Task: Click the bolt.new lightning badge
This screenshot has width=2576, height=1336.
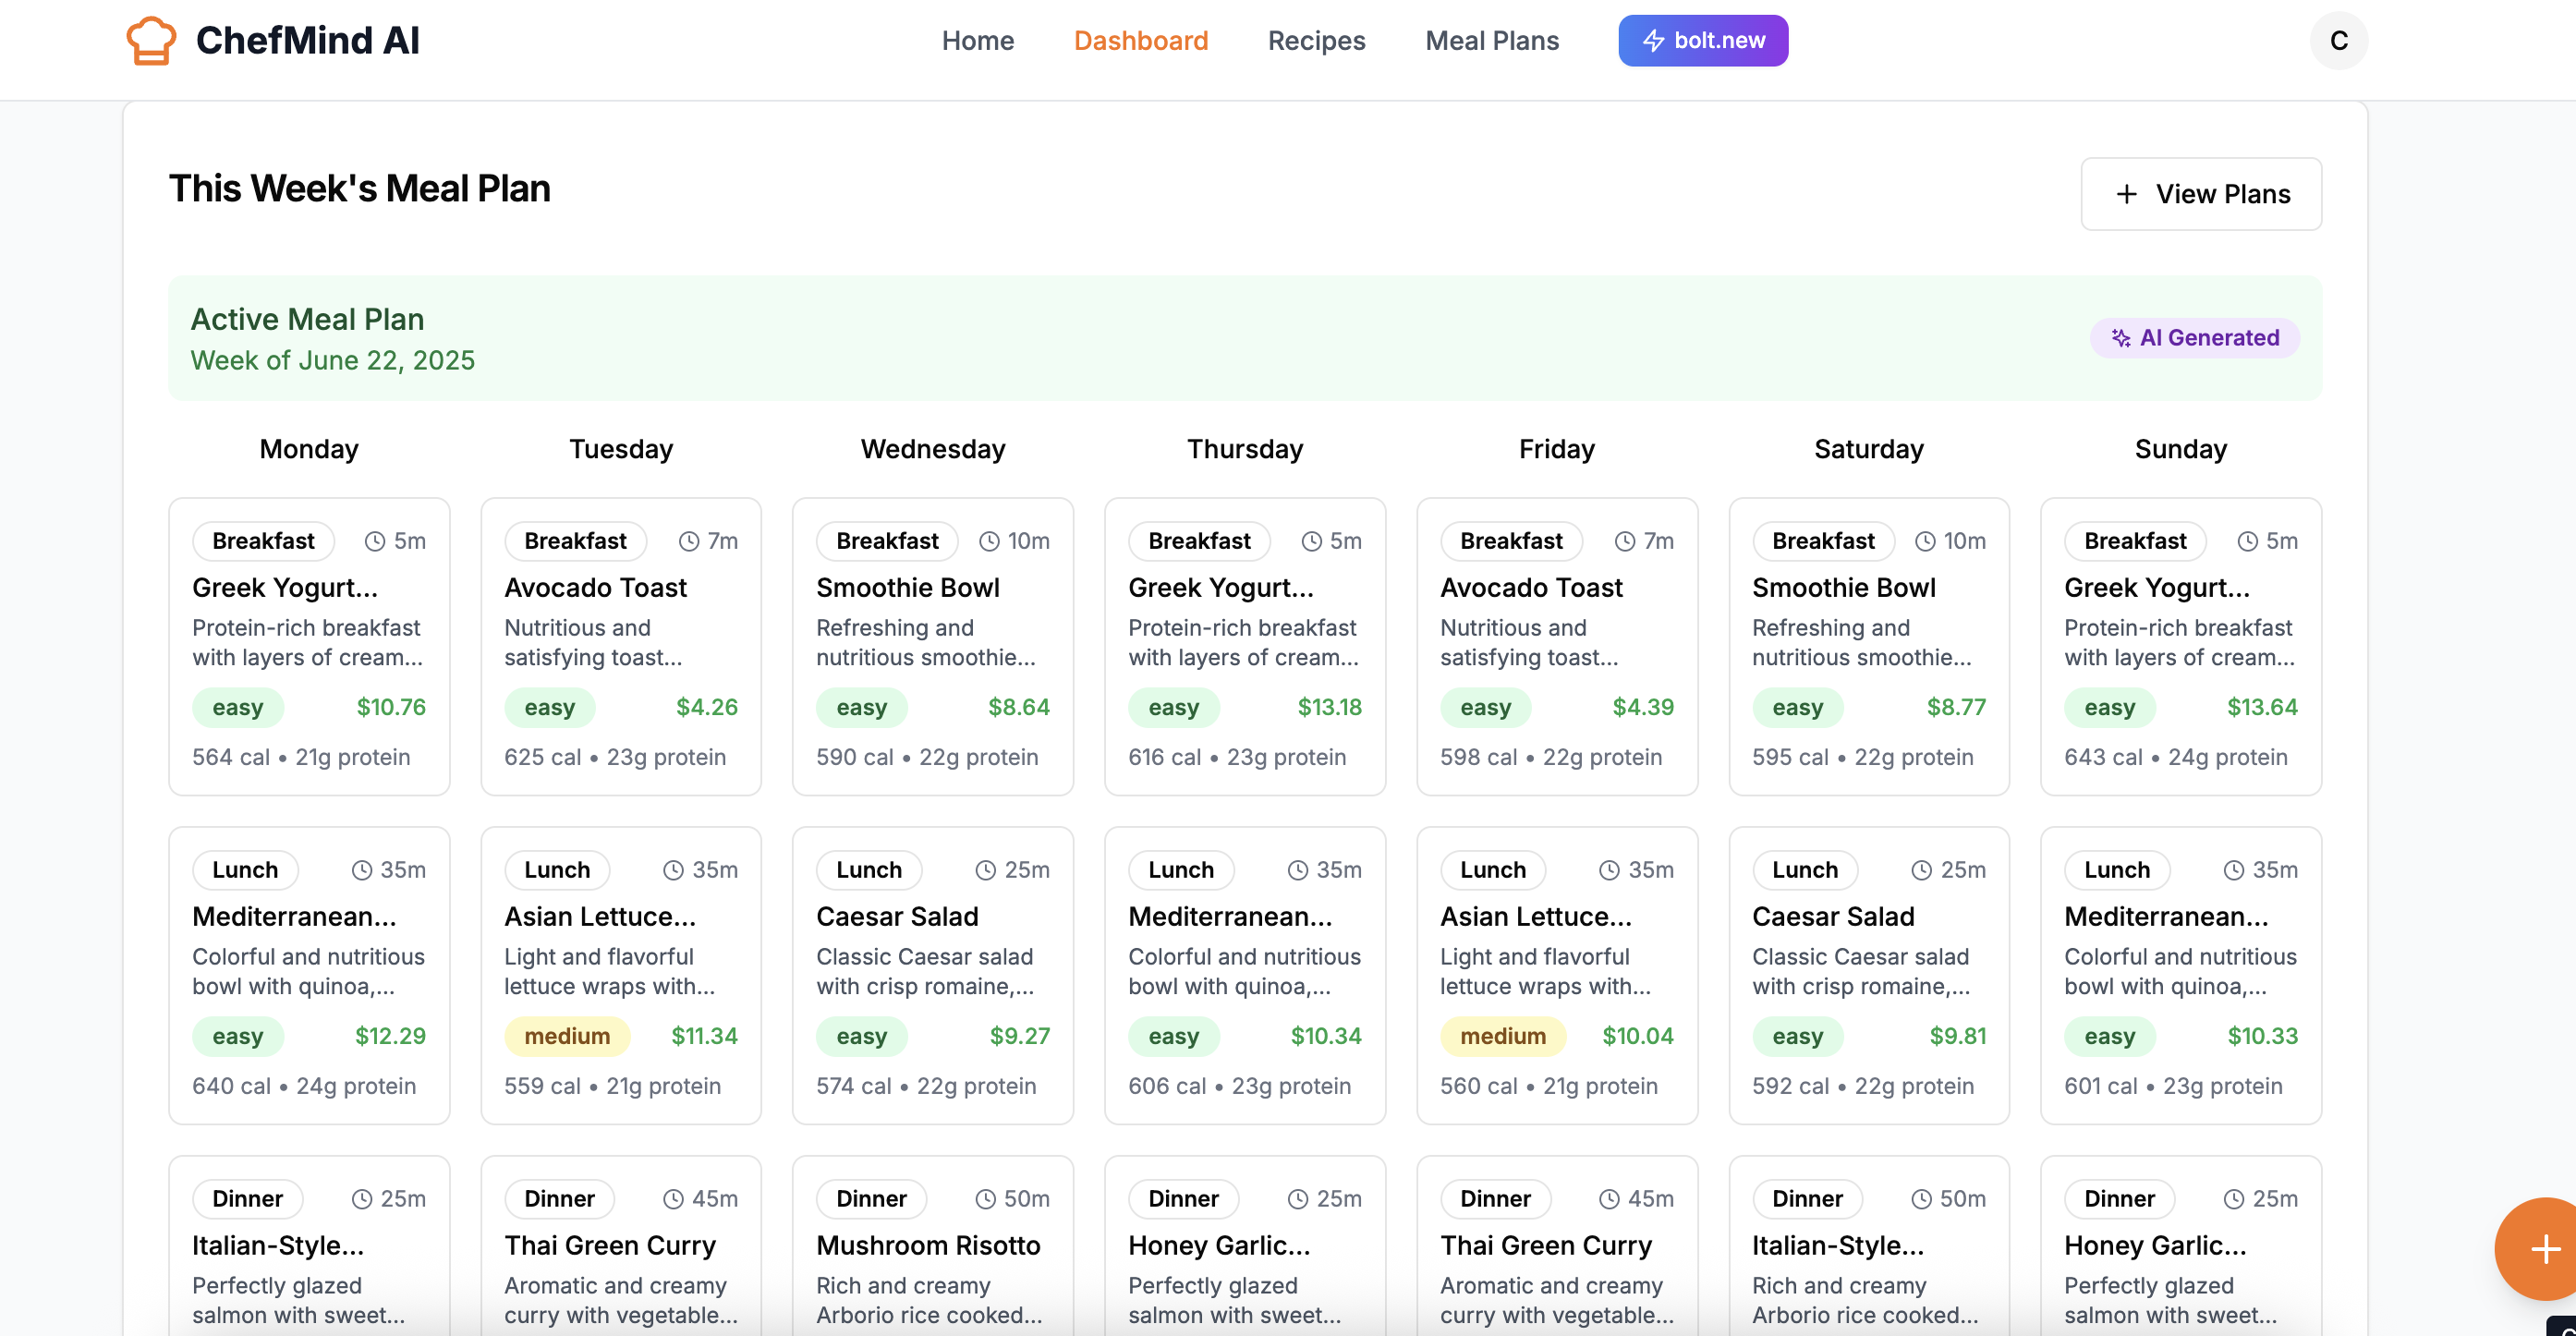Action: [x=1703, y=41]
